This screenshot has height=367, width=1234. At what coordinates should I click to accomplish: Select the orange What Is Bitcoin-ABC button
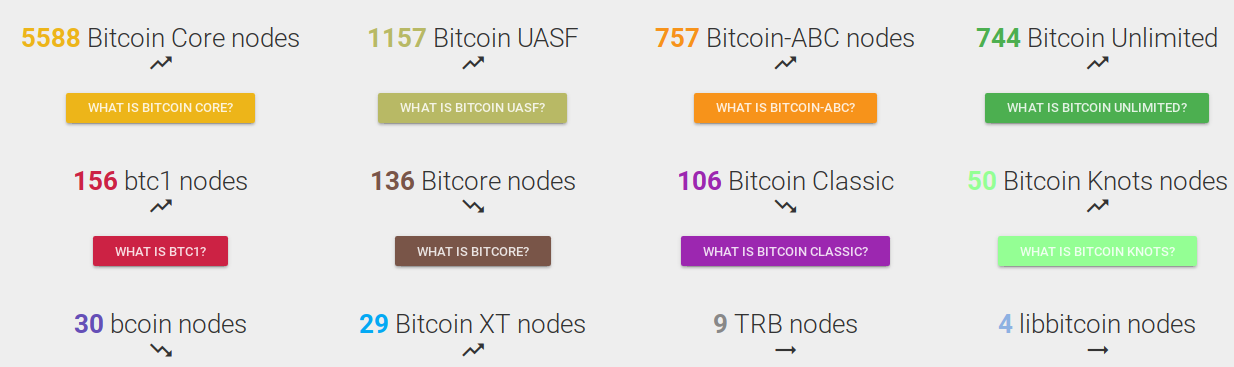785,108
